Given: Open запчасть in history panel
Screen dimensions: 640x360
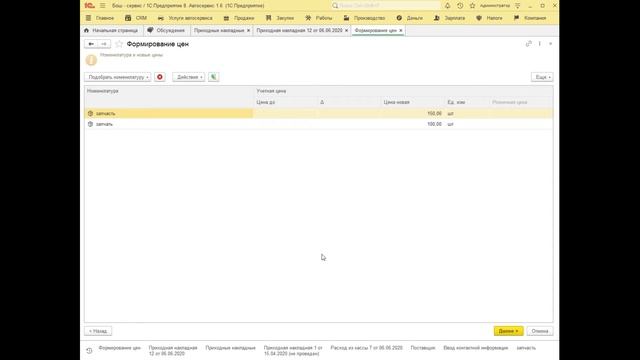Looking at the screenshot, I should tap(526, 348).
